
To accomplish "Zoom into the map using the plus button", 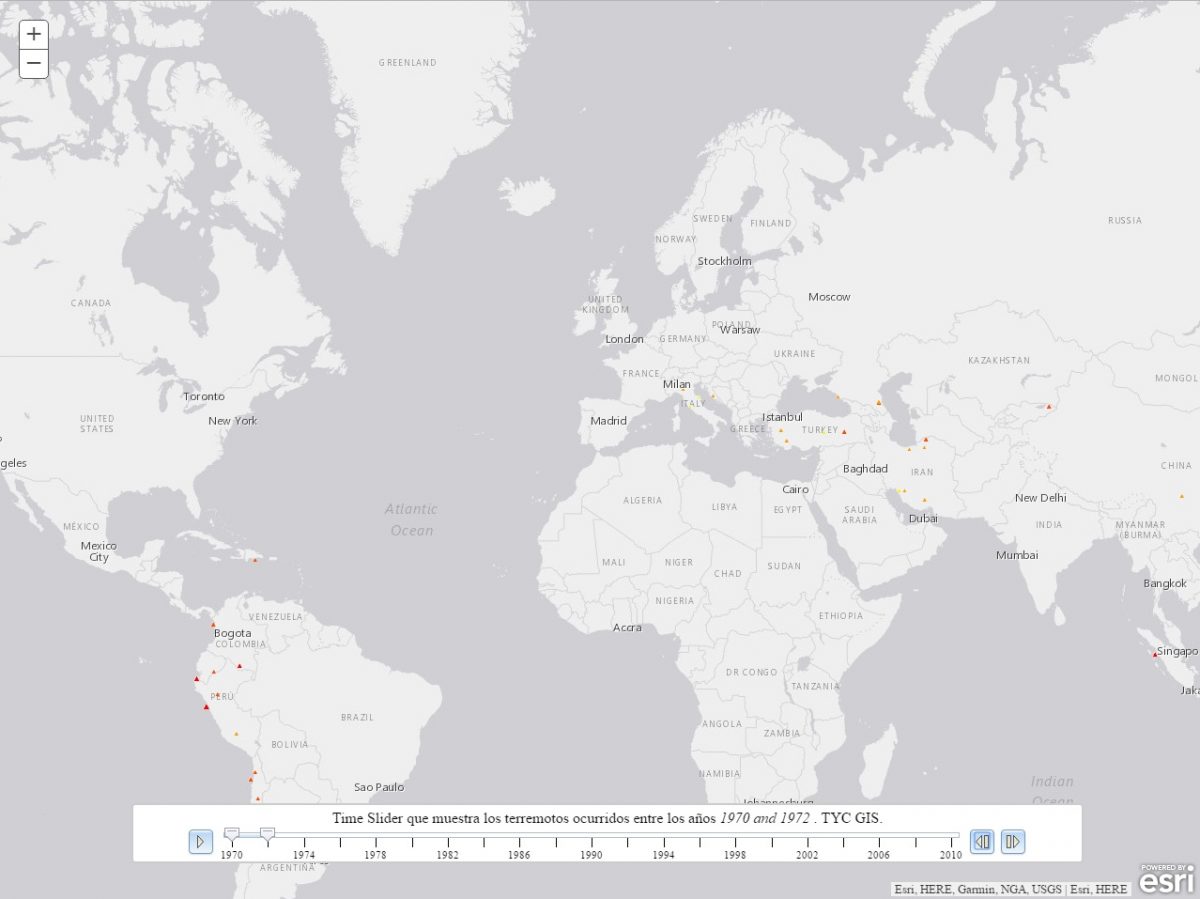I will pyautogui.click(x=34, y=34).
